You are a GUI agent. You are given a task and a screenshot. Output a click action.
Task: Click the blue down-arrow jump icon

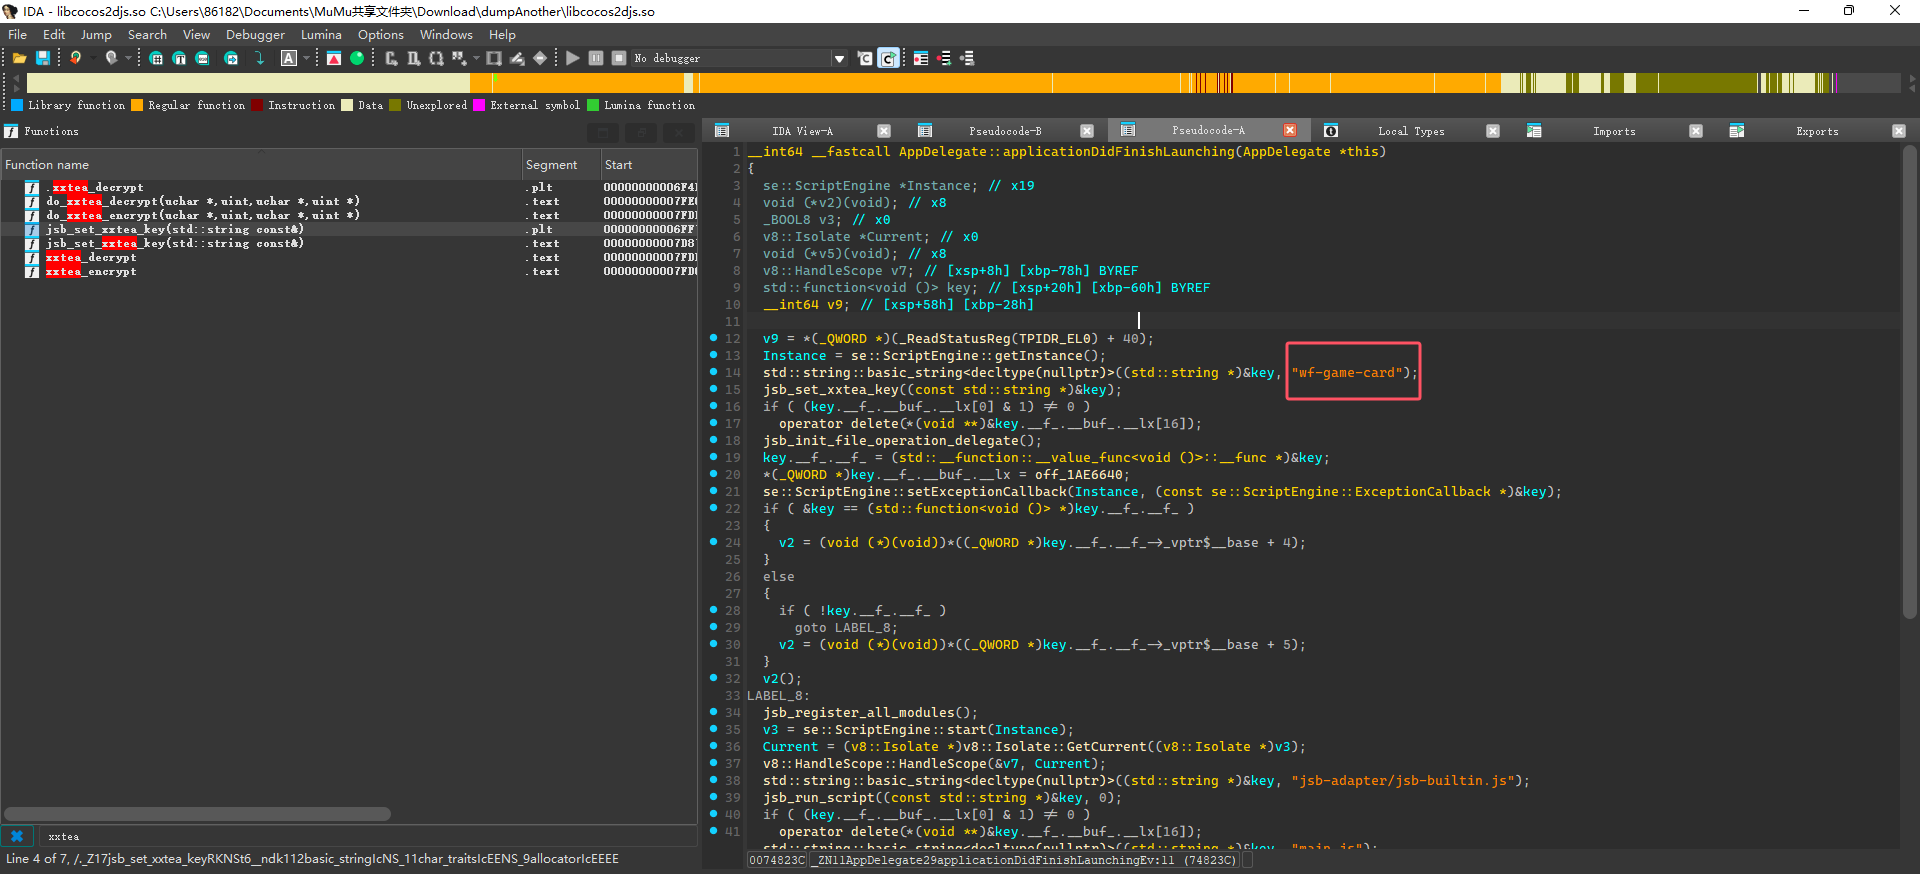pyautogui.click(x=260, y=58)
